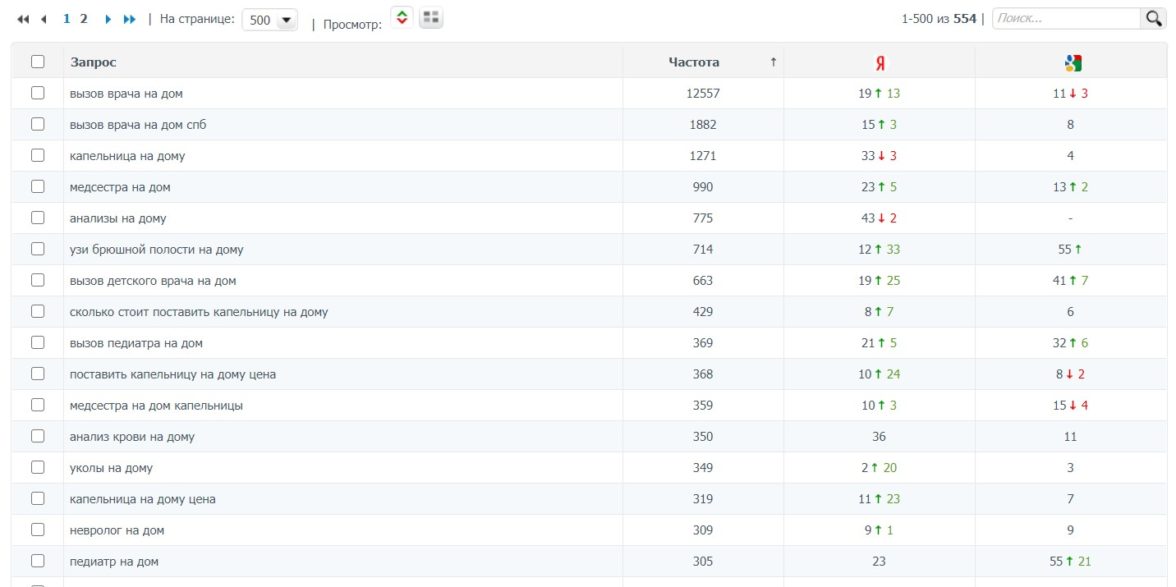Go to first page of results
This screenshot has height=587, width=1176.
coord(22,19)
